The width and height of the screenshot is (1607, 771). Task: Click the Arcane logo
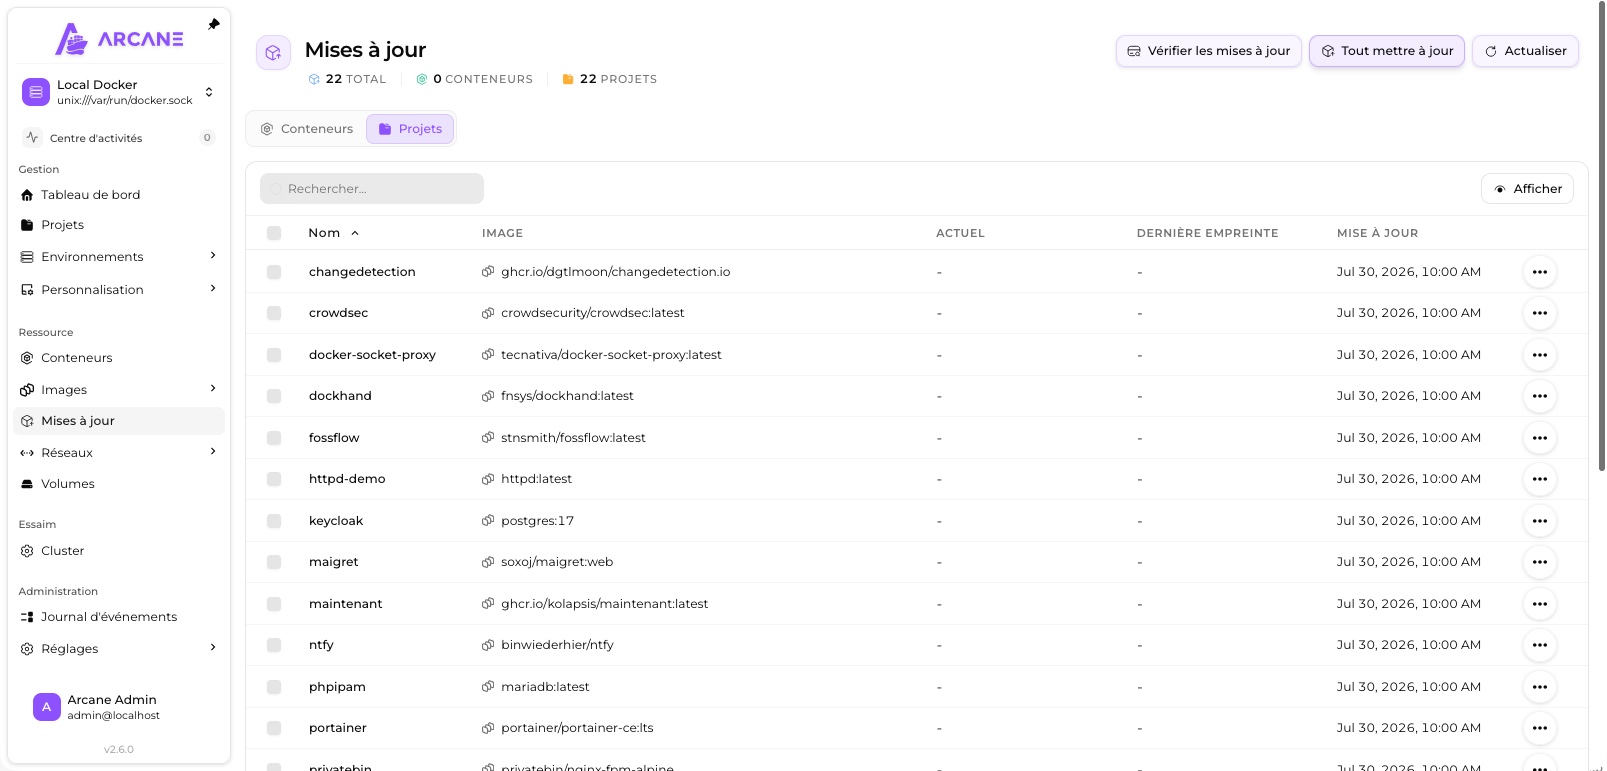119,39
